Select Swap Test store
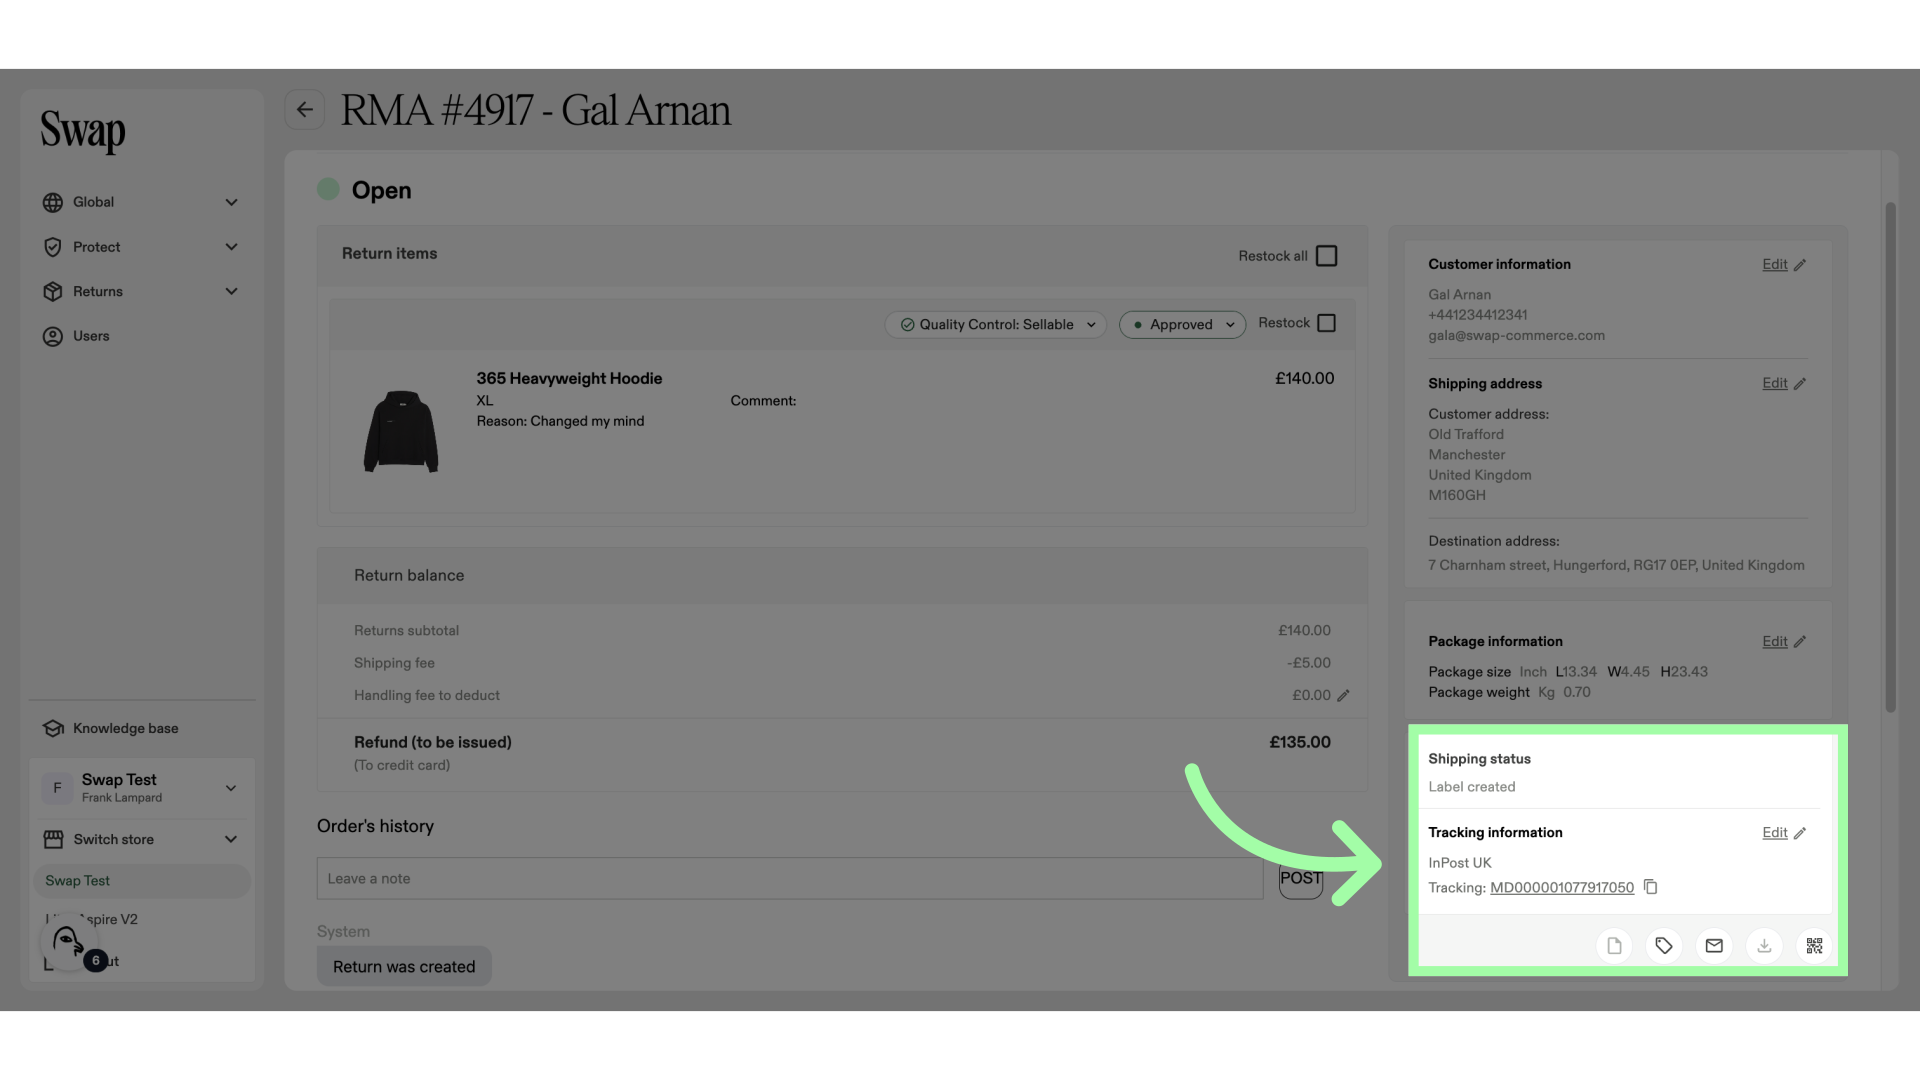This screenshot has height=1080, width=1920. 141,881
